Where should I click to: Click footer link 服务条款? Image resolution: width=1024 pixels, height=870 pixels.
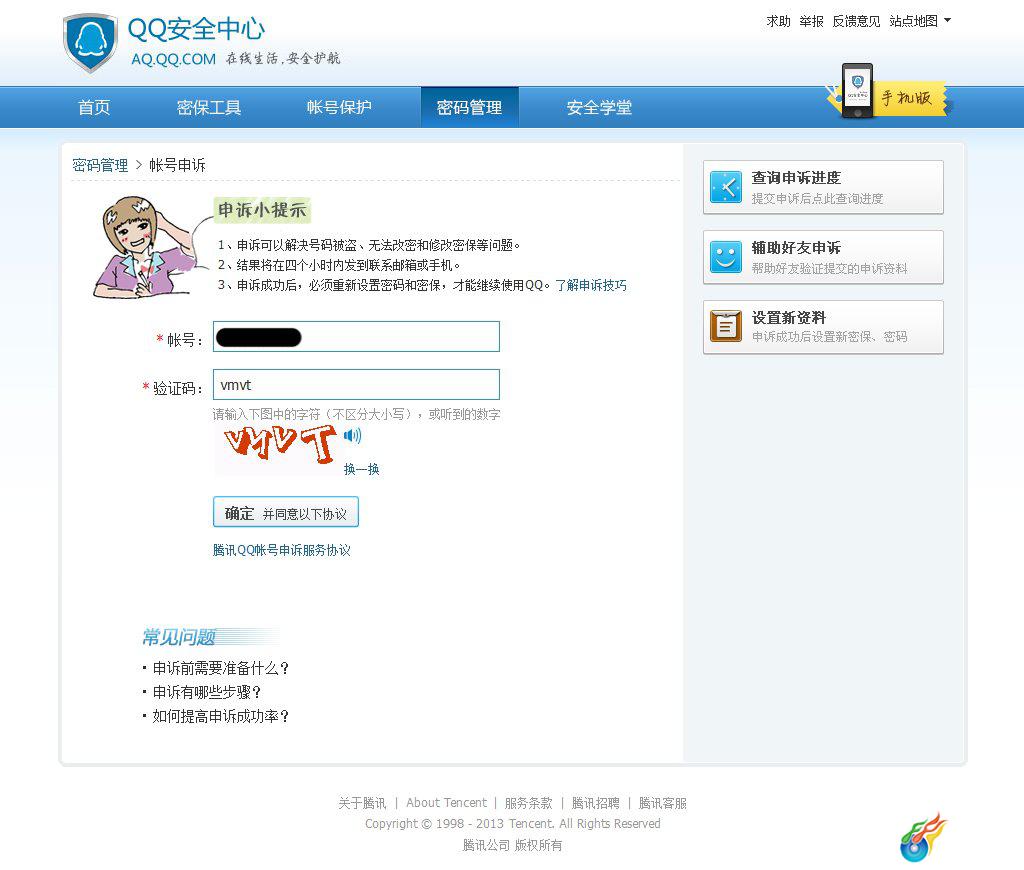[528, 803]
